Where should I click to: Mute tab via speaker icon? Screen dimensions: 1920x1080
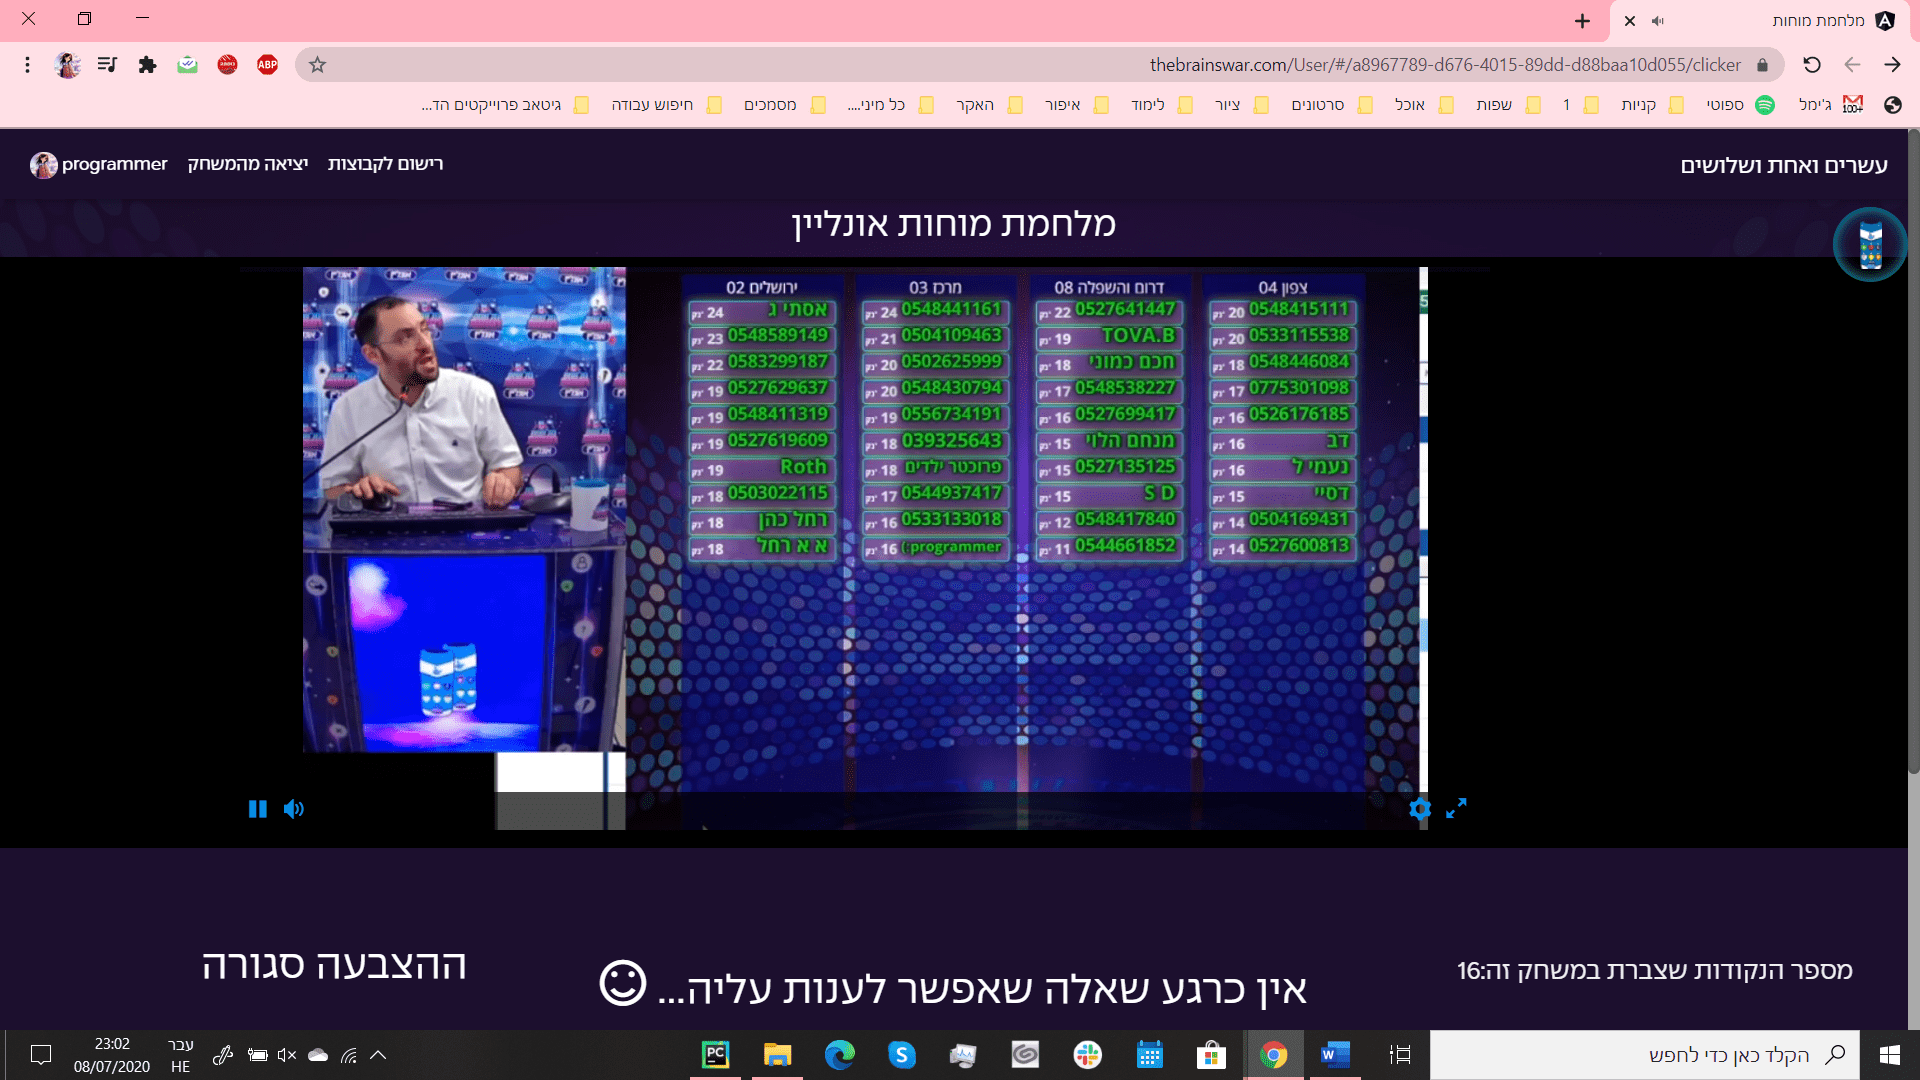tap(1658, 21)
